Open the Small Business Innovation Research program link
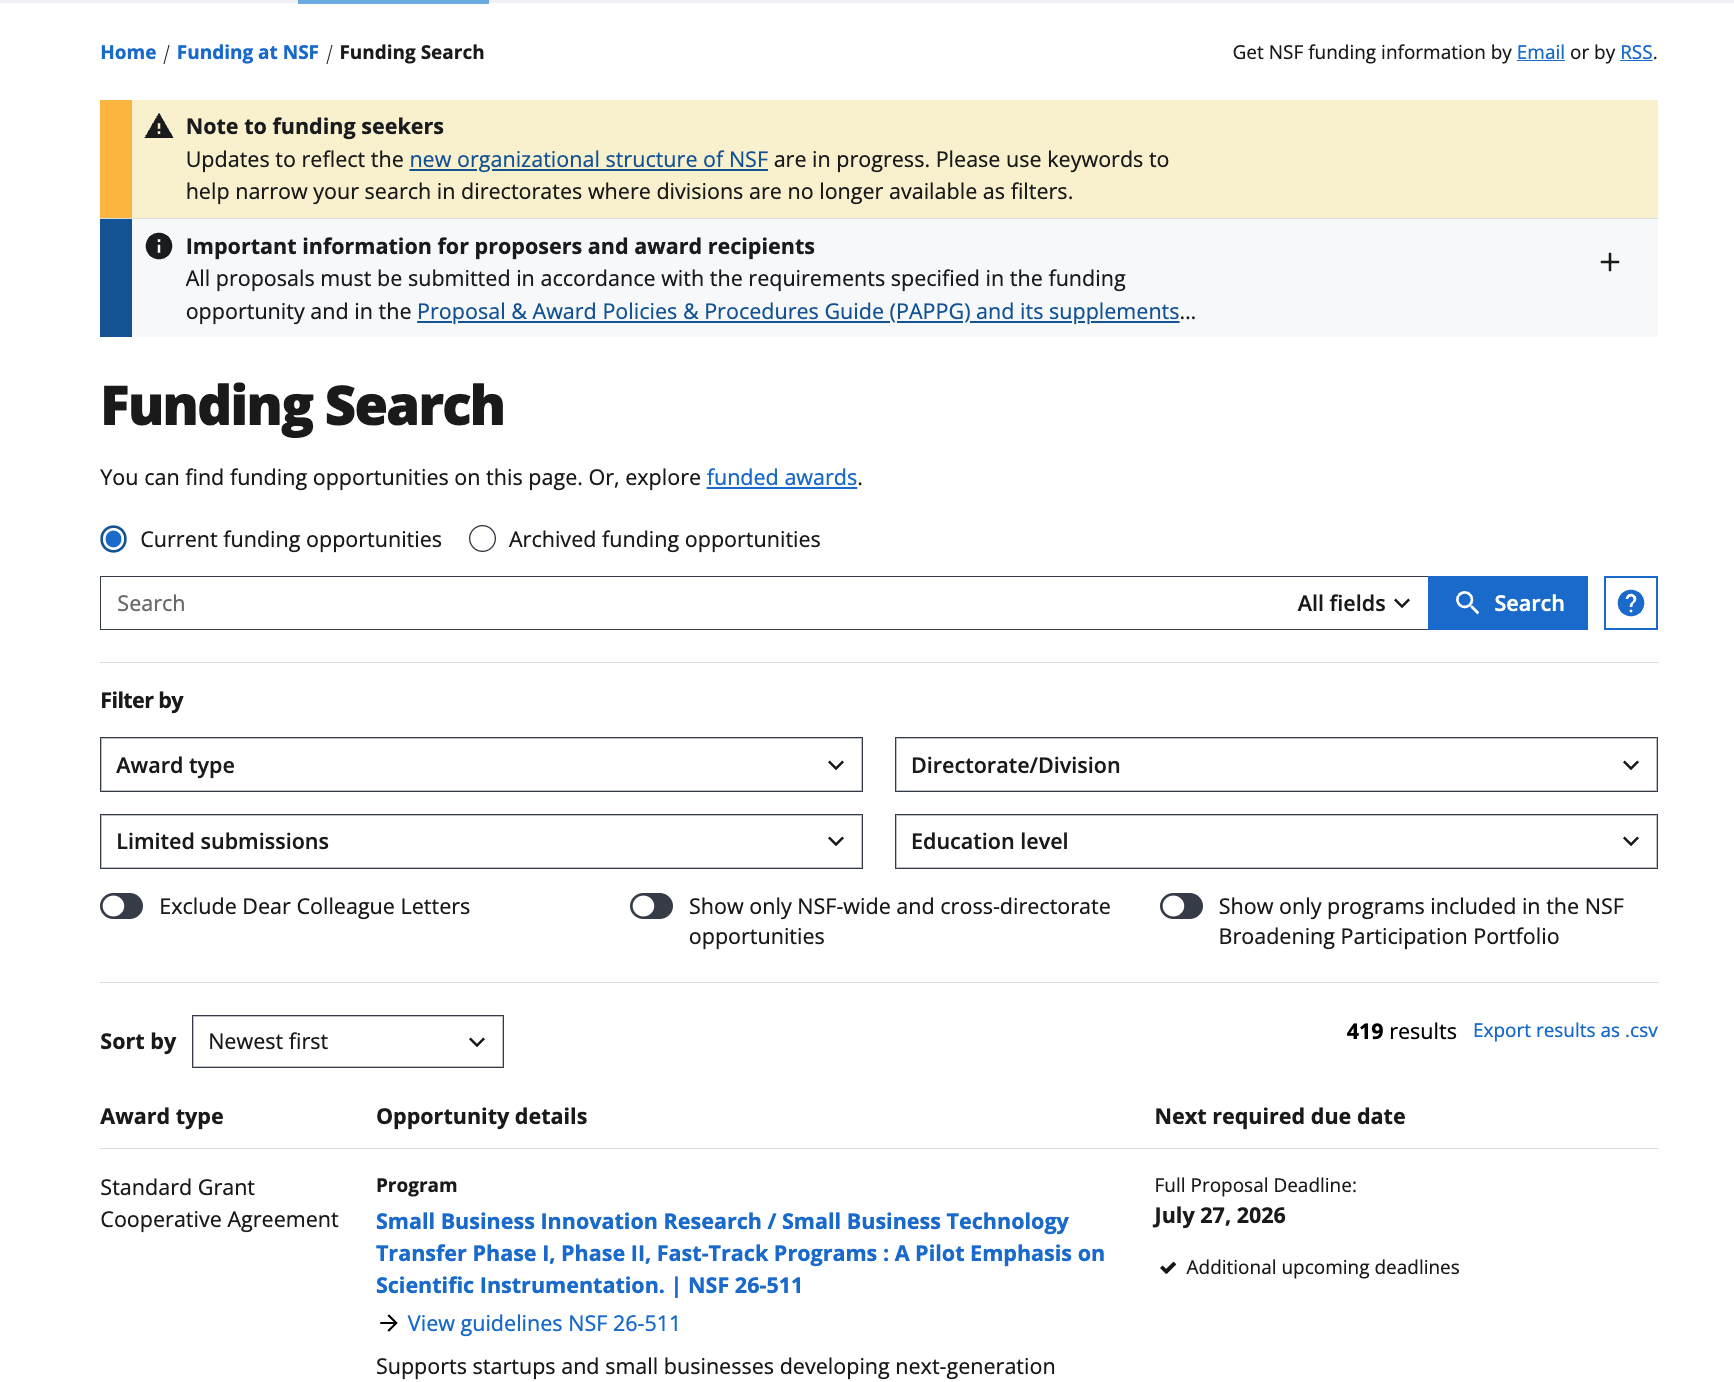Image resolution: width=1734 pixels, height=1382 pixels. pyautogui.click(x=740, y=1253)
